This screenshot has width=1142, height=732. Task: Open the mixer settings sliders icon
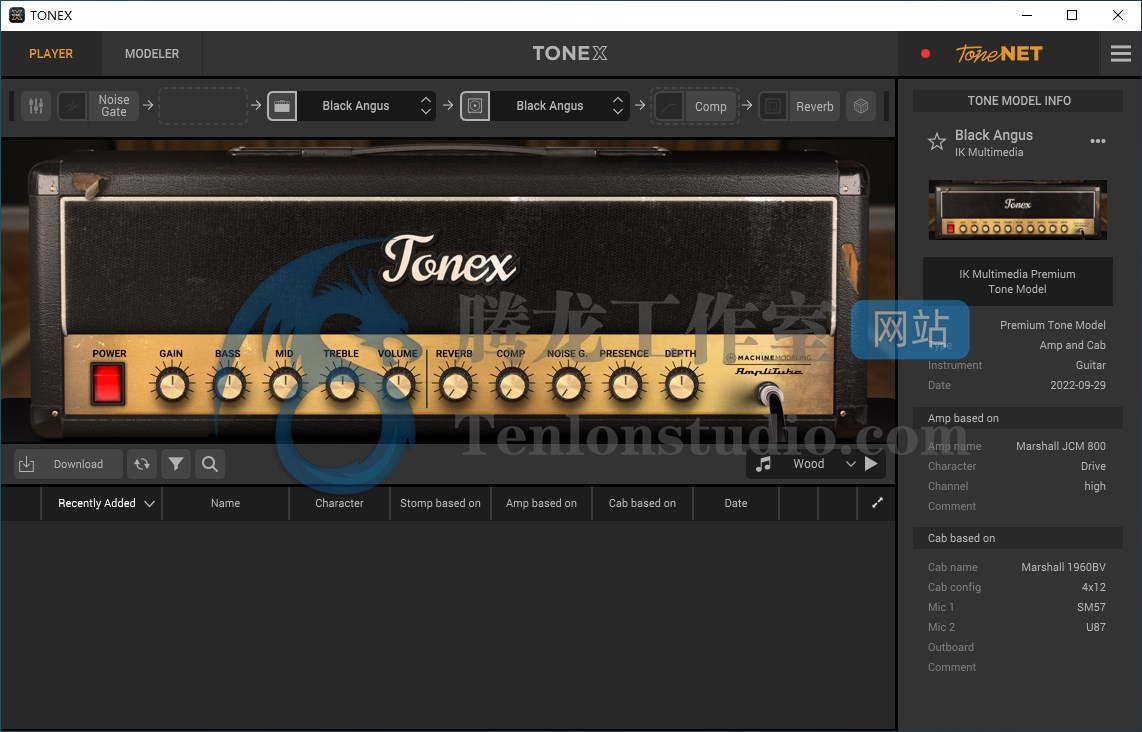click(36, 106)
